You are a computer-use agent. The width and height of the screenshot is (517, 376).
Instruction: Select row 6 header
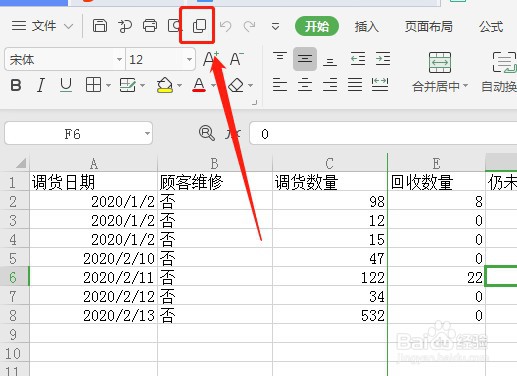point(14,277)
